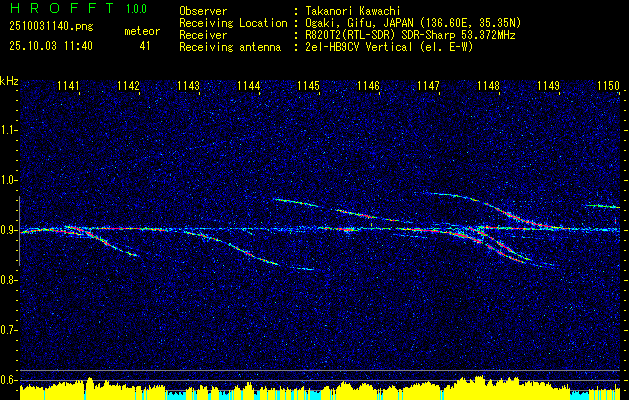Click the R820T2(RTL-SDR) SDR-Sharp receiver text
This screenshot has height=400, width=629.
tap(410, 35)
